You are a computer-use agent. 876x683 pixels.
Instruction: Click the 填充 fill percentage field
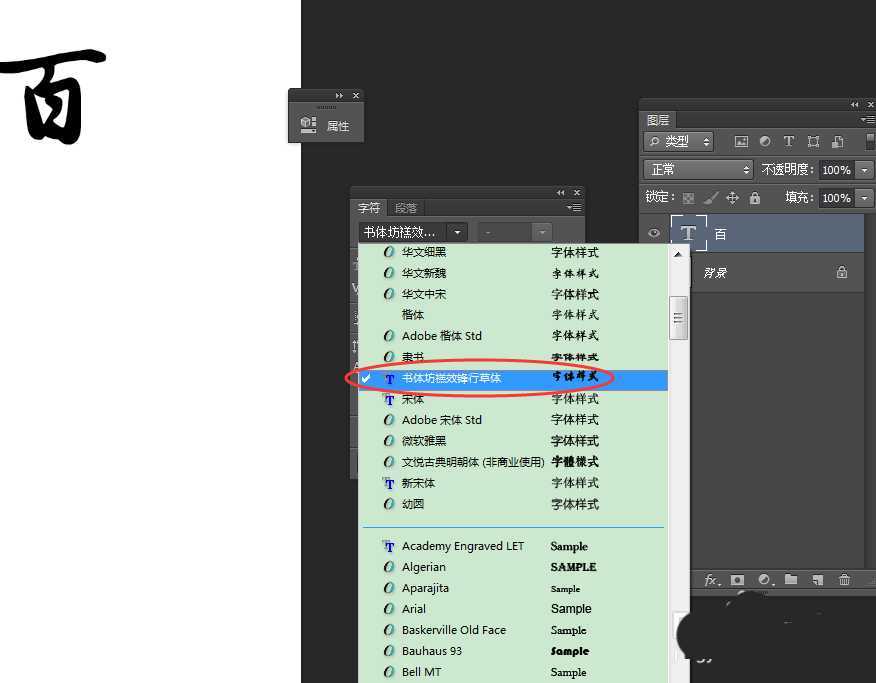835,198
